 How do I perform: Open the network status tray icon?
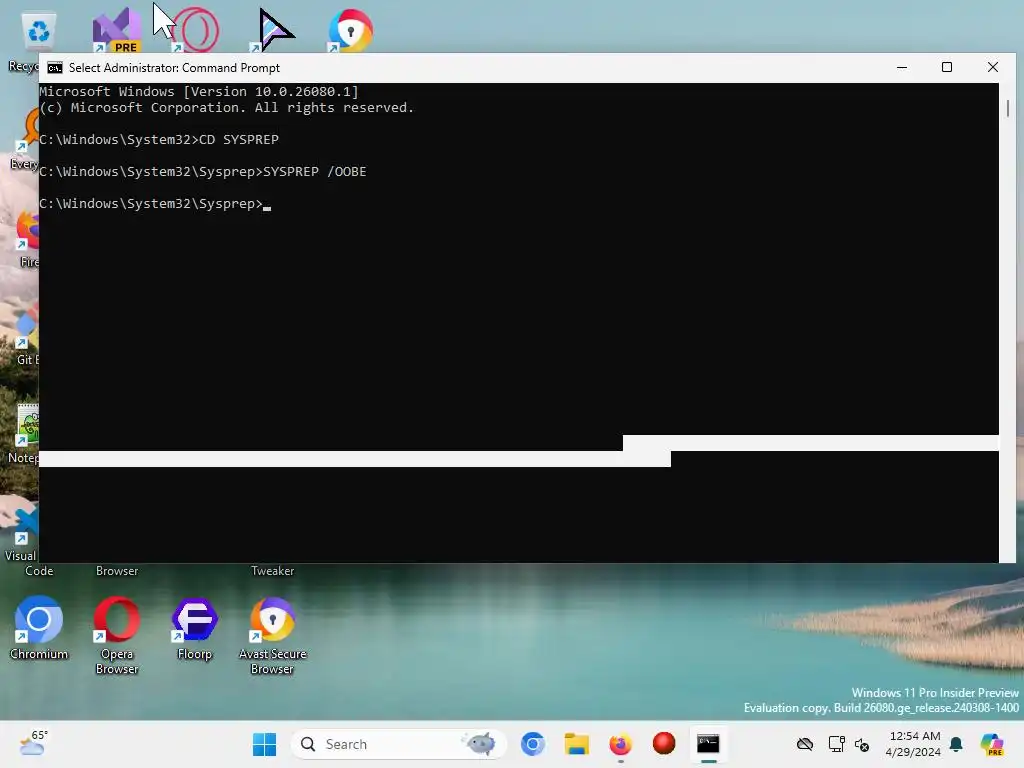[x=836, y=744]
